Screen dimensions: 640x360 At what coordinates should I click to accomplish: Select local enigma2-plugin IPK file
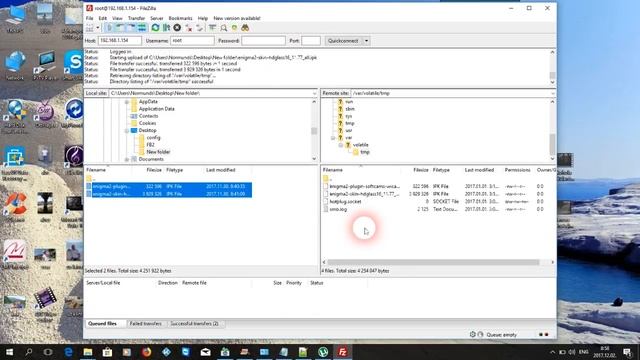(x=169, y=187)
